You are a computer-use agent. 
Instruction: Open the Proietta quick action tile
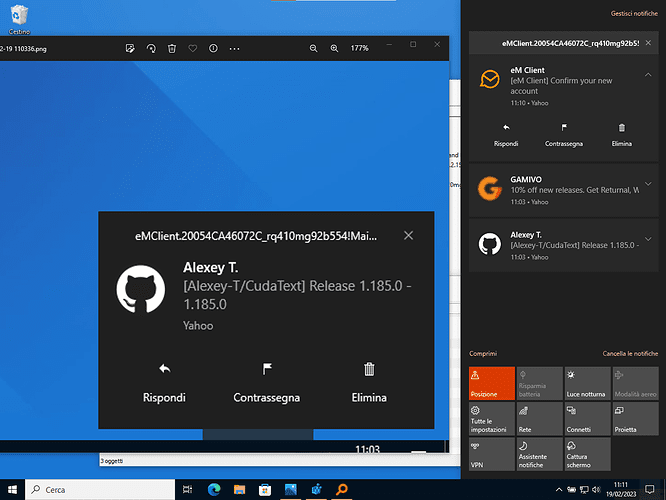point(636,419)
